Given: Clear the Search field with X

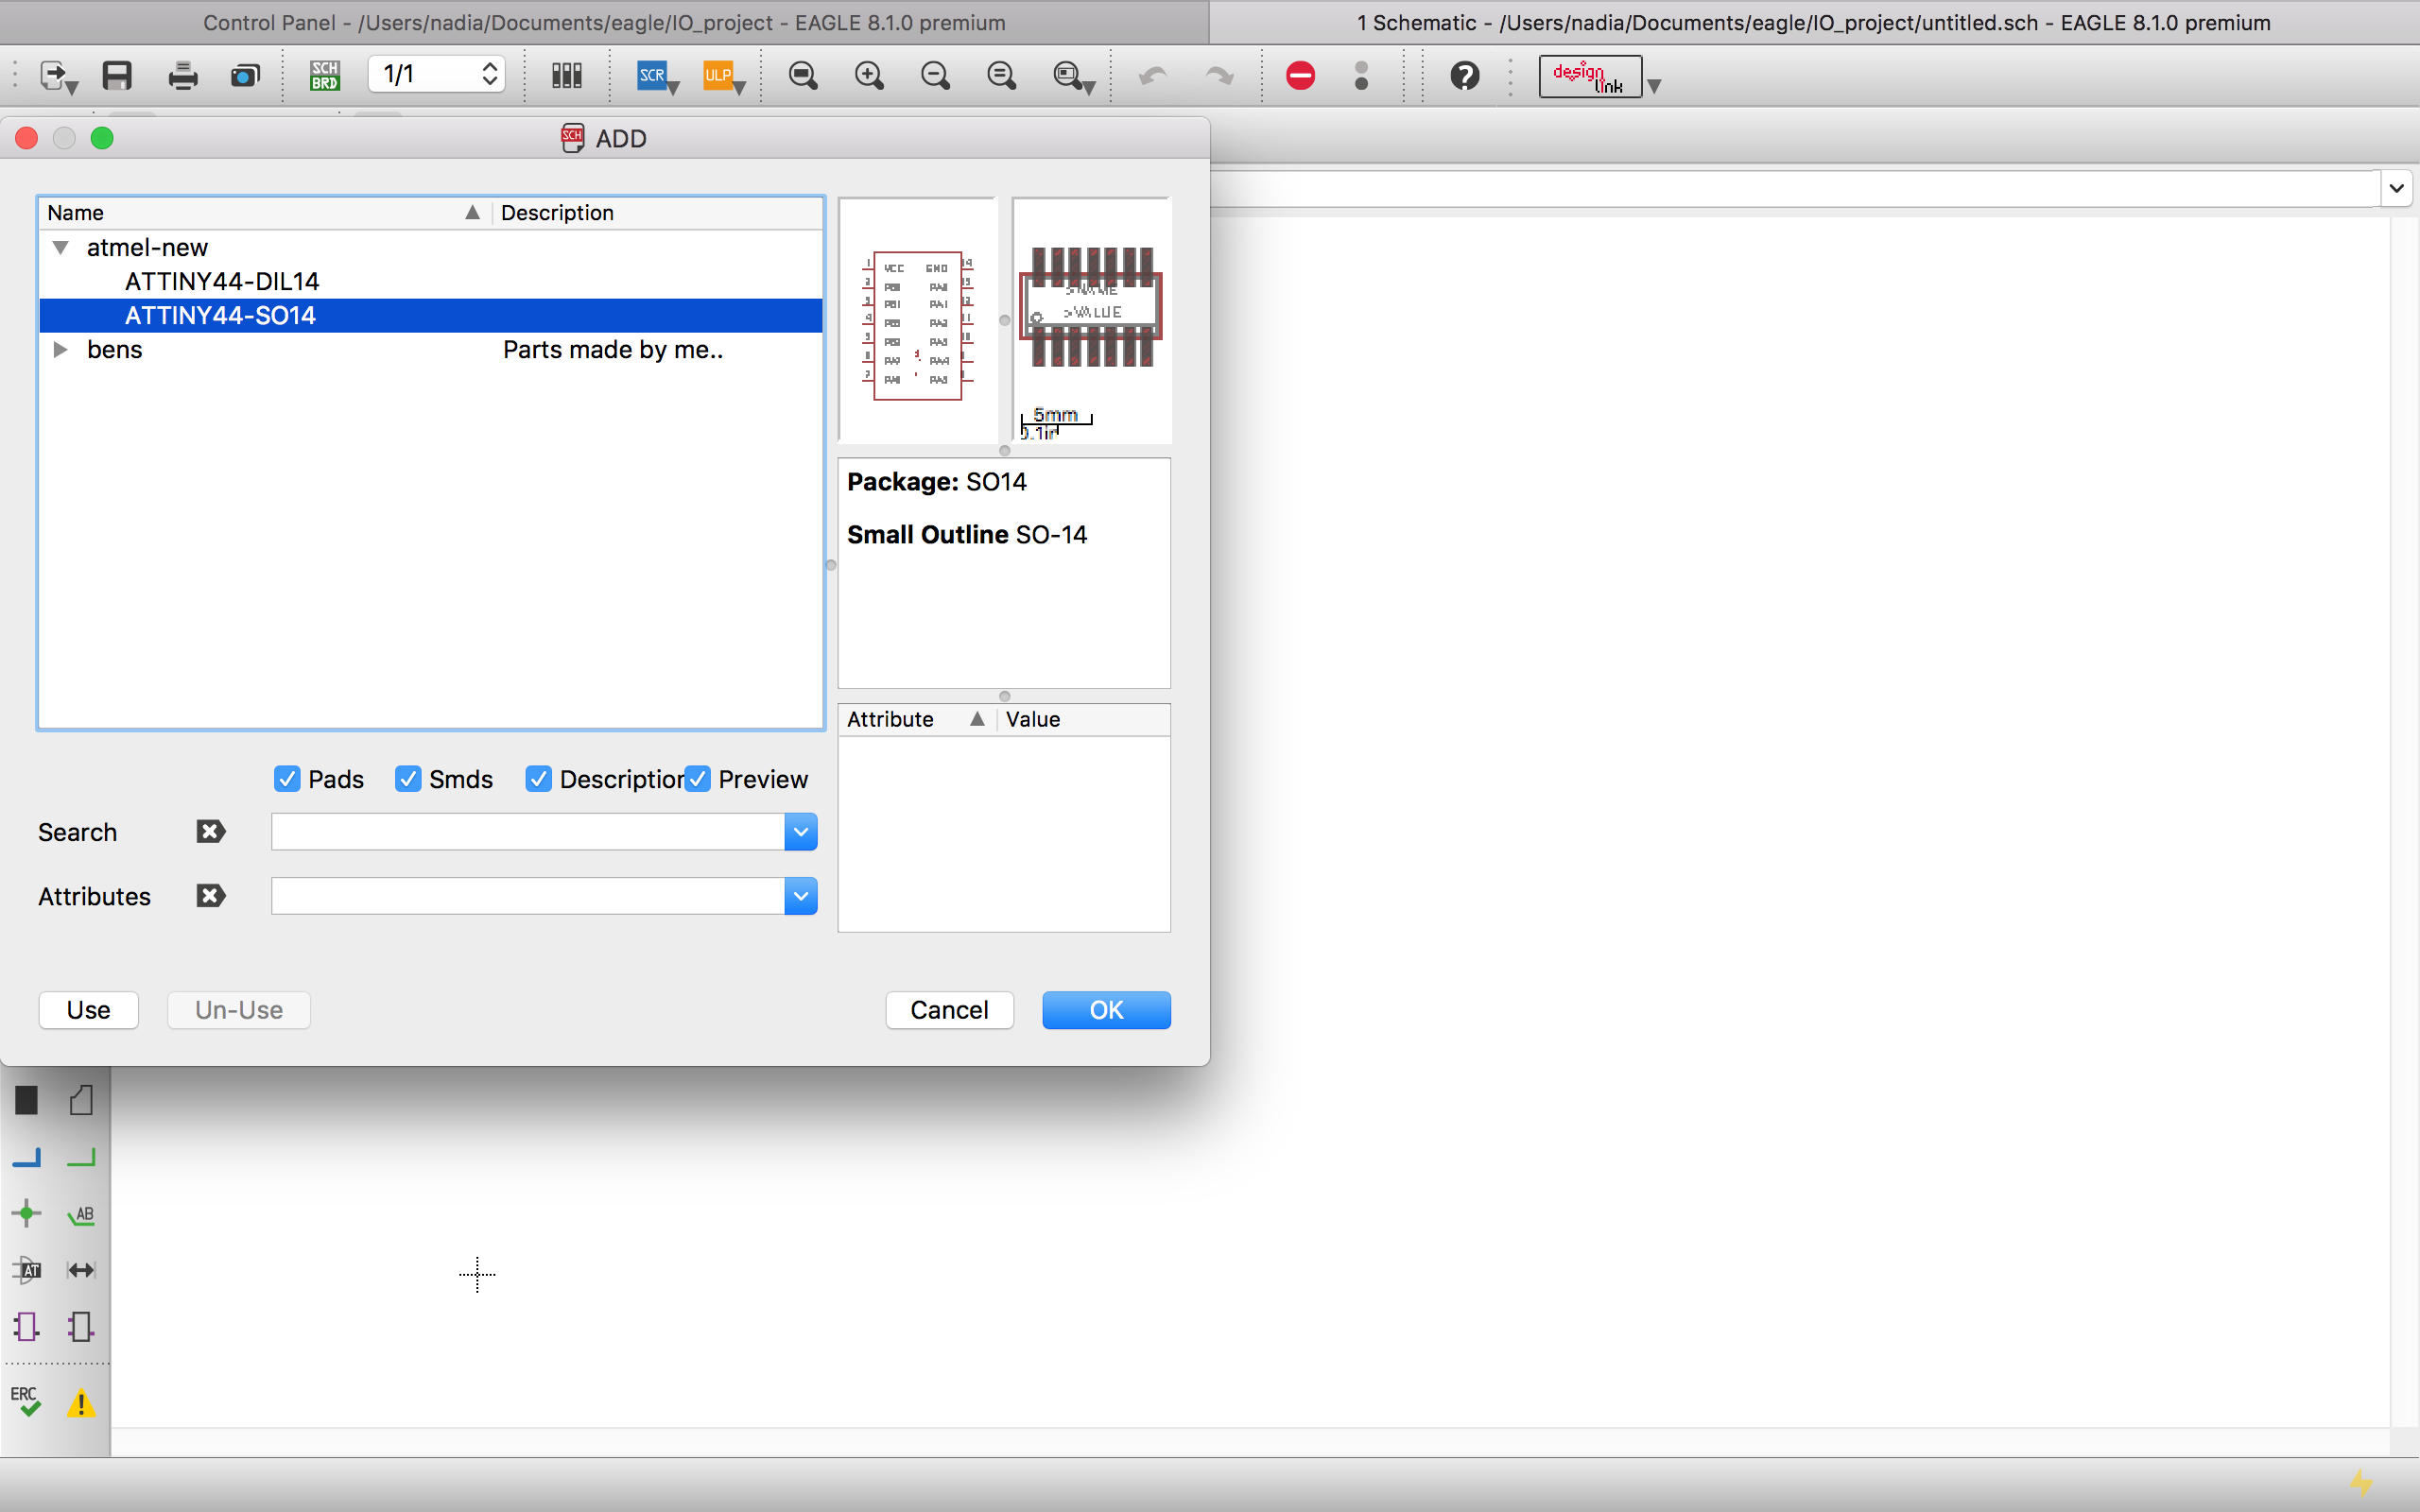Looking at the screenshot, I should coord(211,832).
